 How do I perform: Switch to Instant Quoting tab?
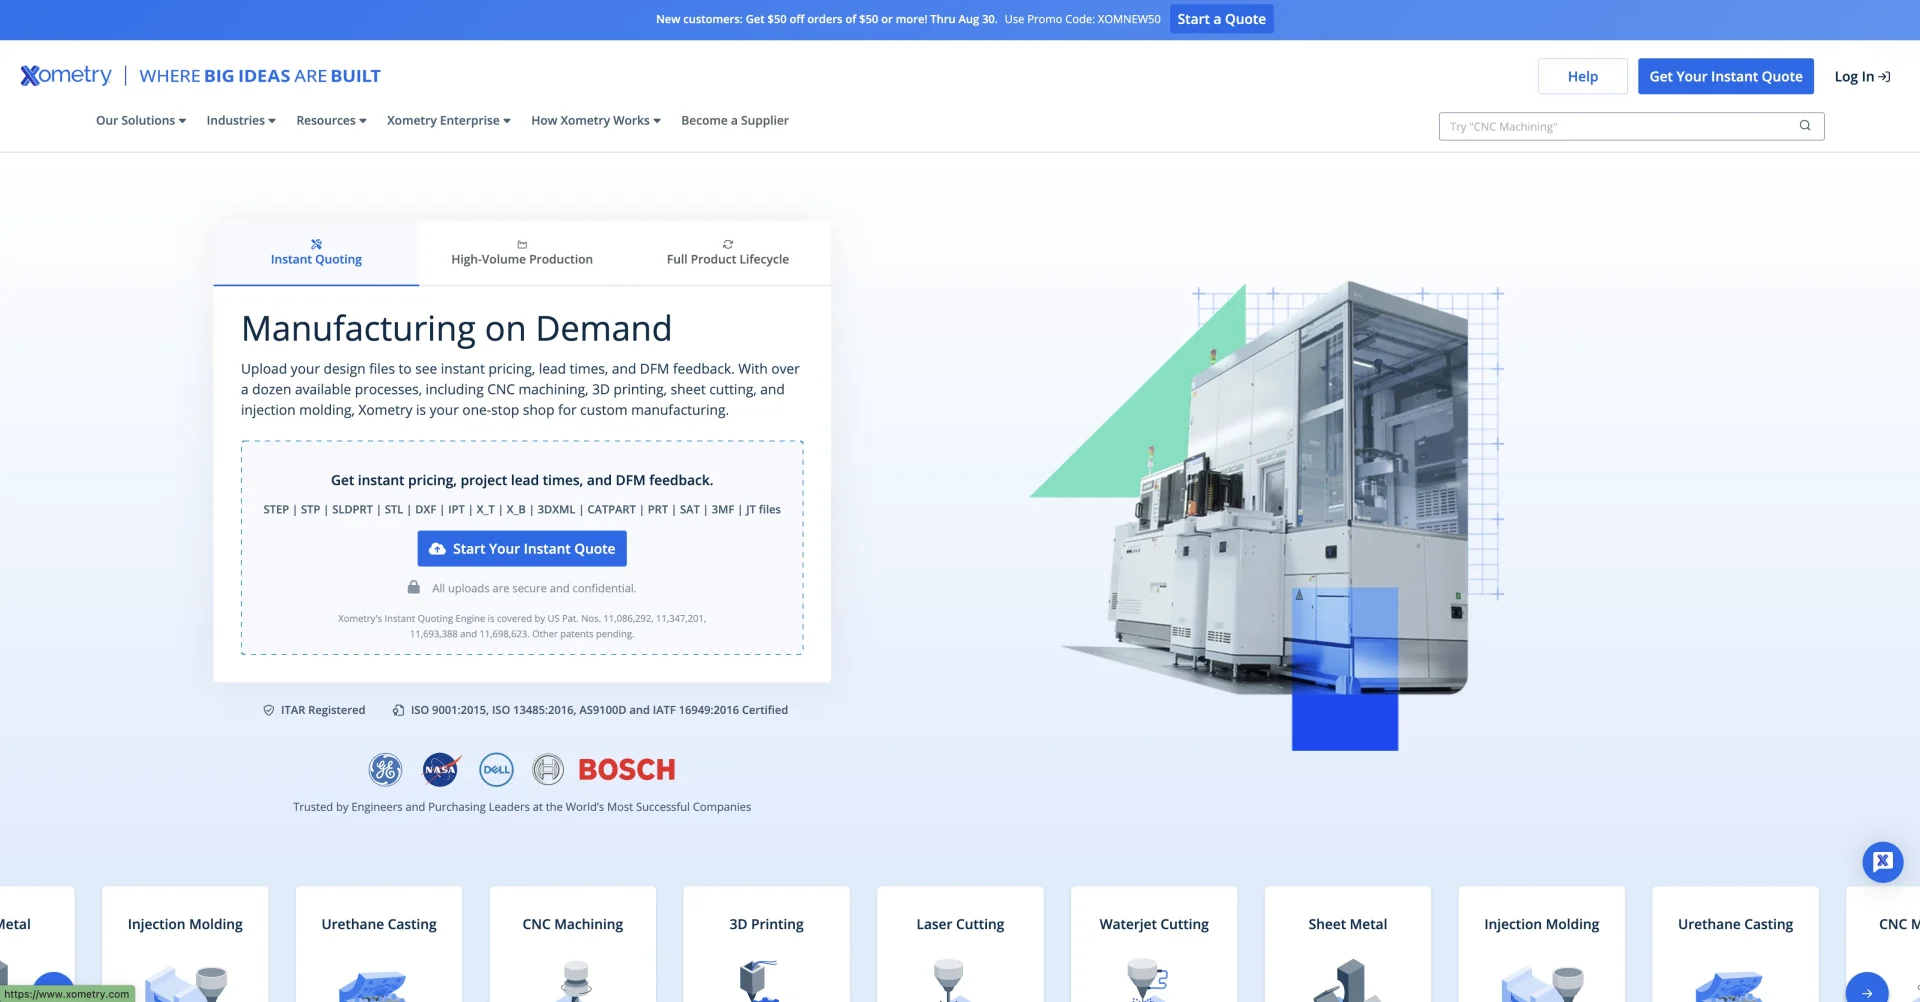(x=316, y=253)
